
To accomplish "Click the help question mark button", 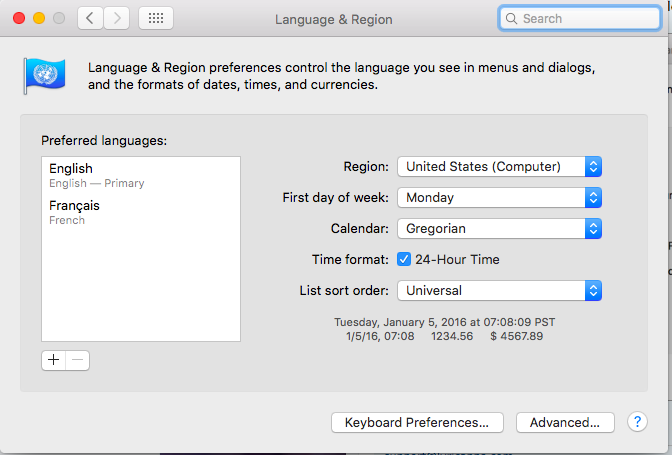I will pos(637,422).
